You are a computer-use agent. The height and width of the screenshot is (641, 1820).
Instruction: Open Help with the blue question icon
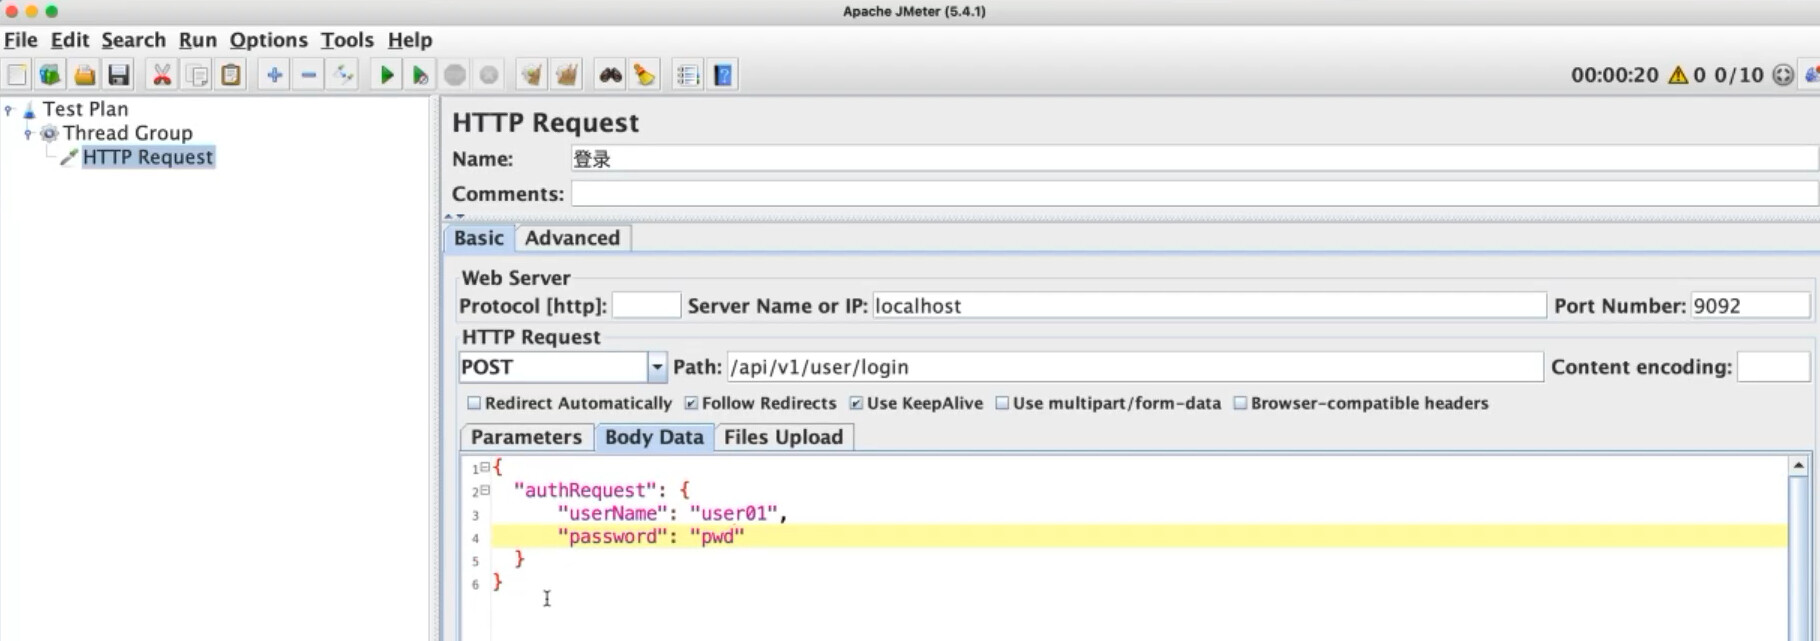click(723, 75)
